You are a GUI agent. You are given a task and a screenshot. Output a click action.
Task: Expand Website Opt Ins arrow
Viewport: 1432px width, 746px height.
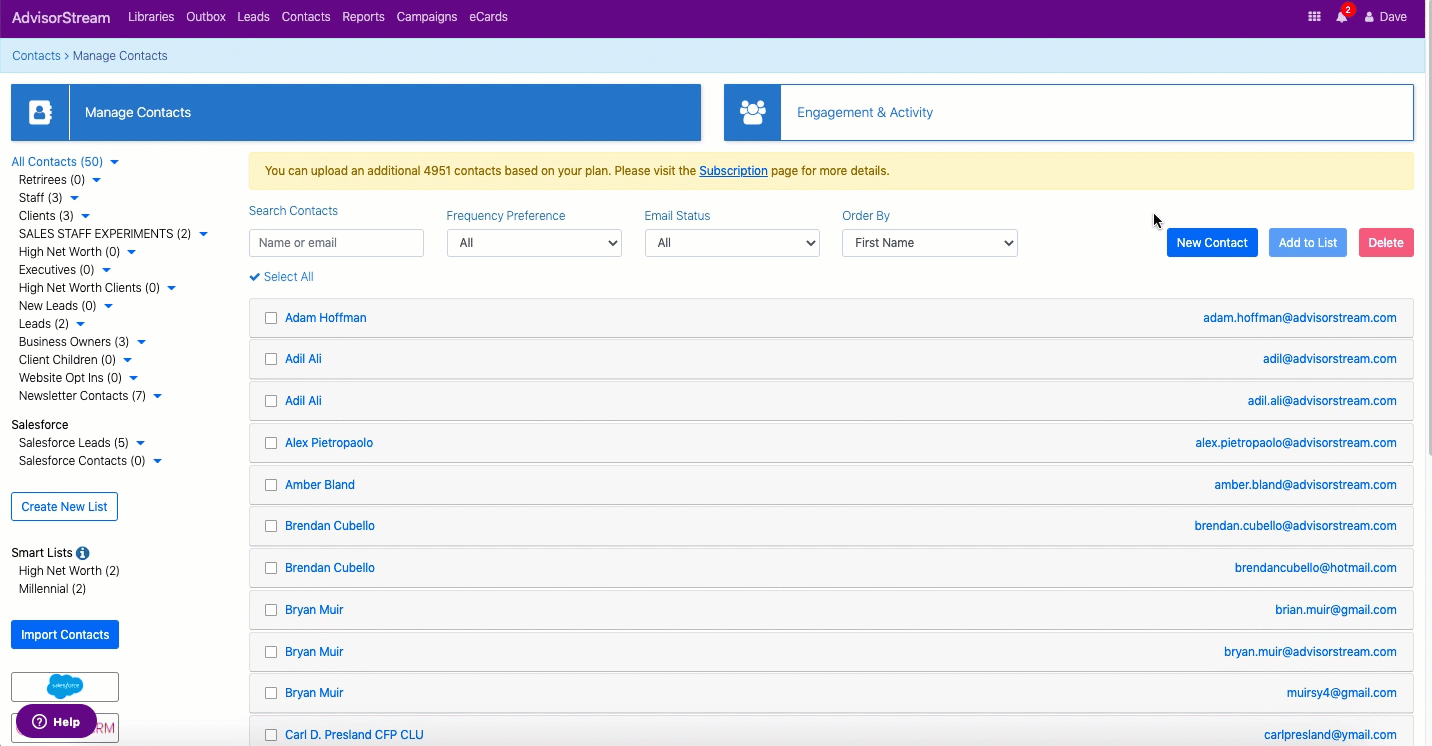click(x=133, y=378)
